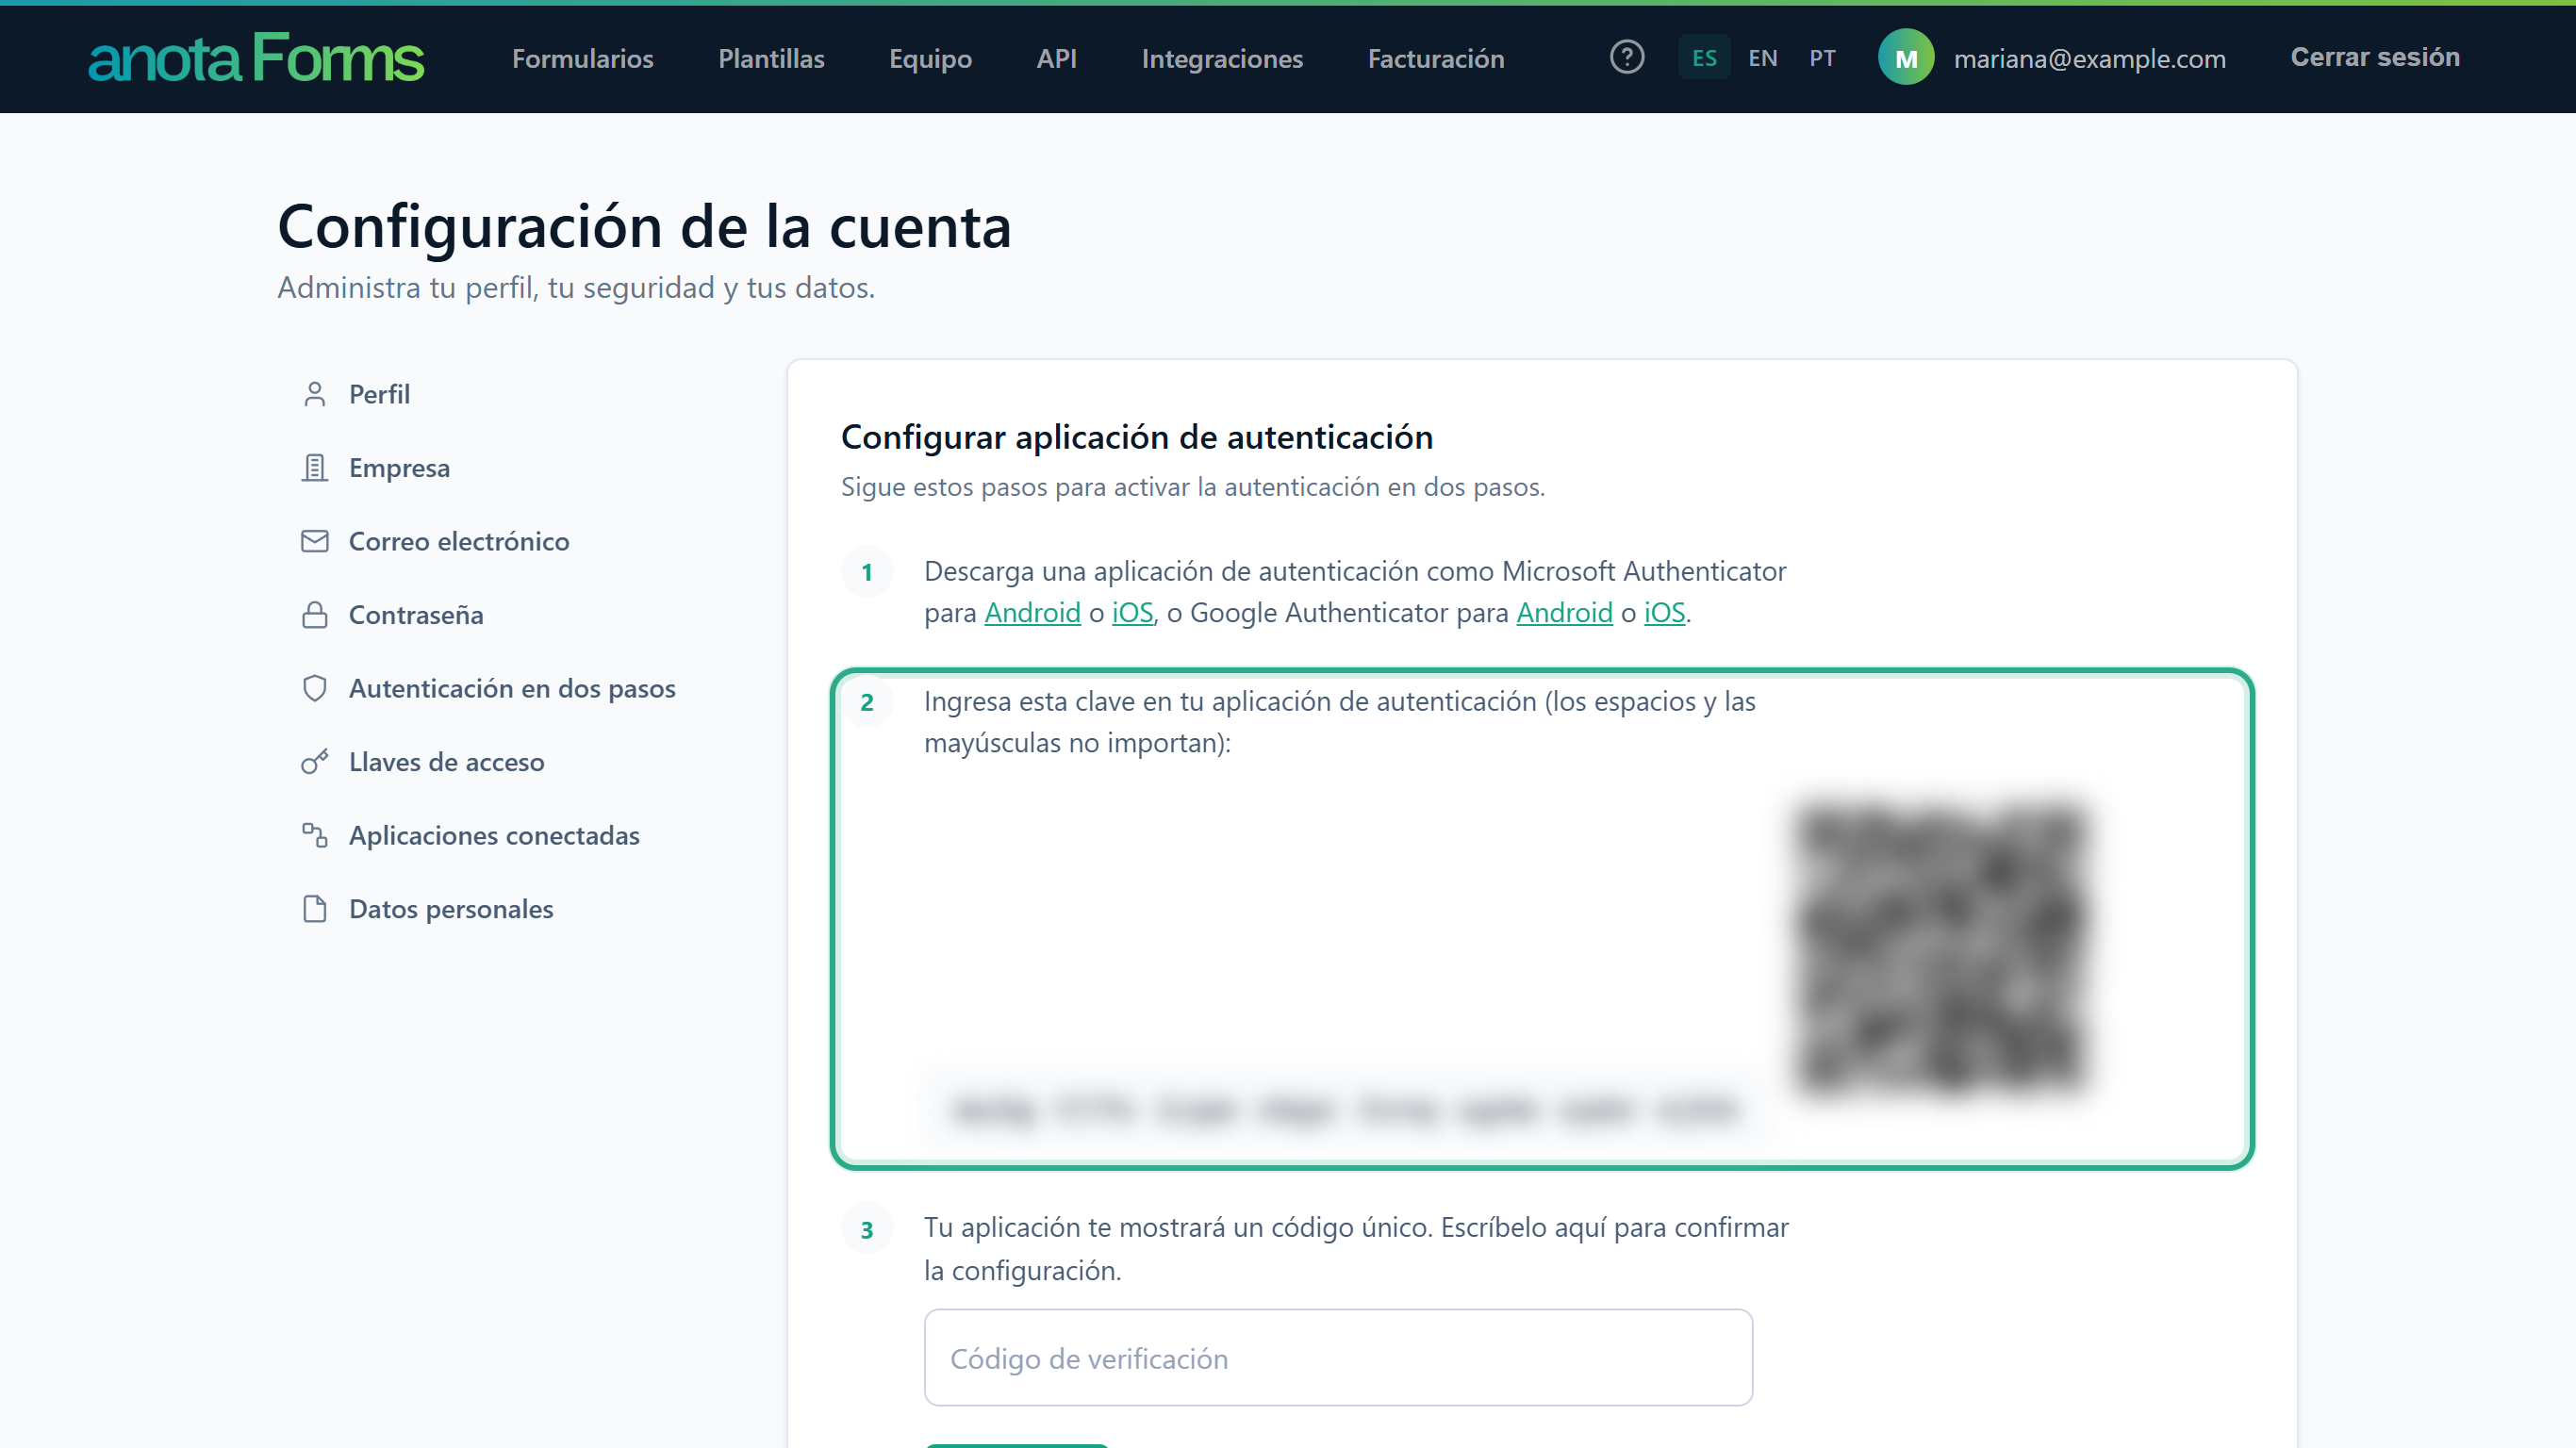Open the Plantillas menu
The image size is (2576, 1448).
pyautogui.click(x=771, y=58)
